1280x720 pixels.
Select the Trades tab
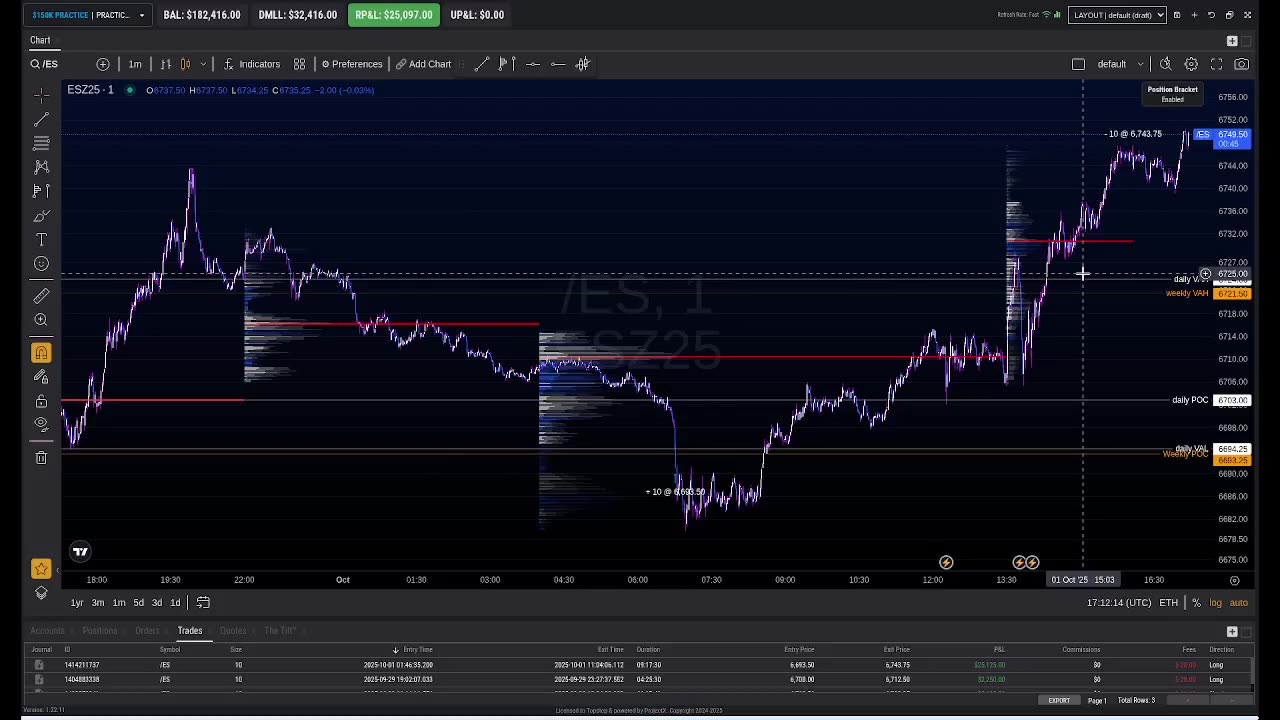coord(190,631)
